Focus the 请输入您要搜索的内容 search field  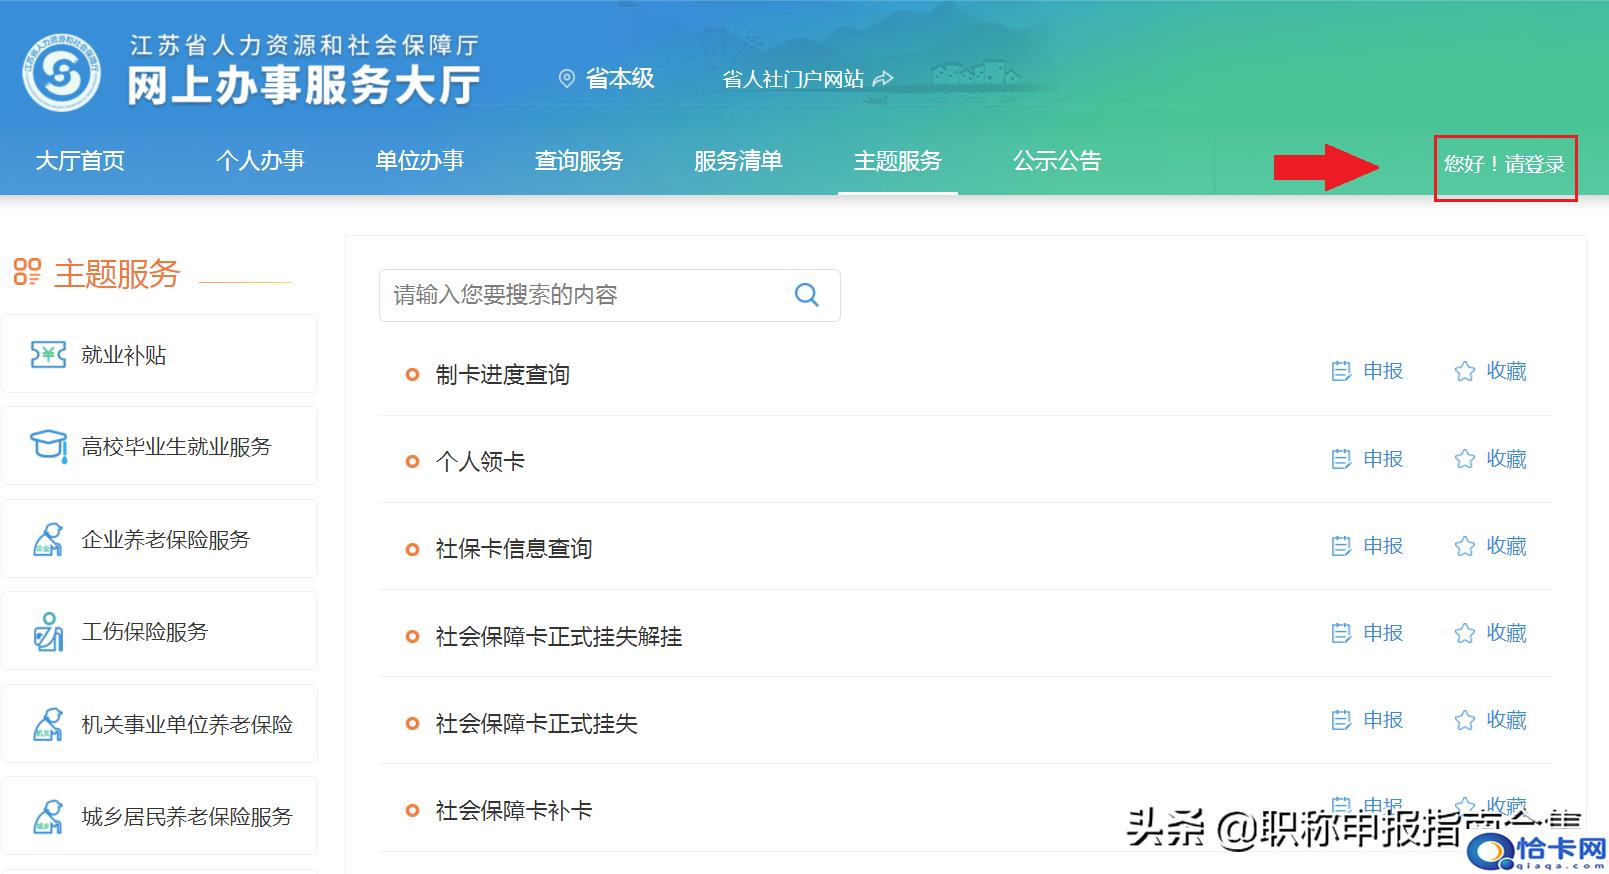coord(585,295)
